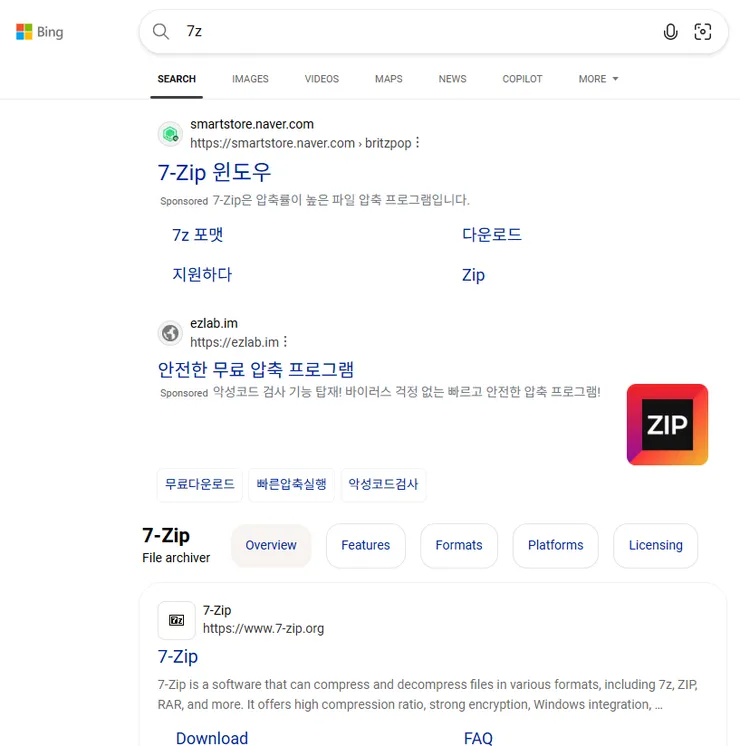Switch to the VIDEOS tab

tap(322, 79)
